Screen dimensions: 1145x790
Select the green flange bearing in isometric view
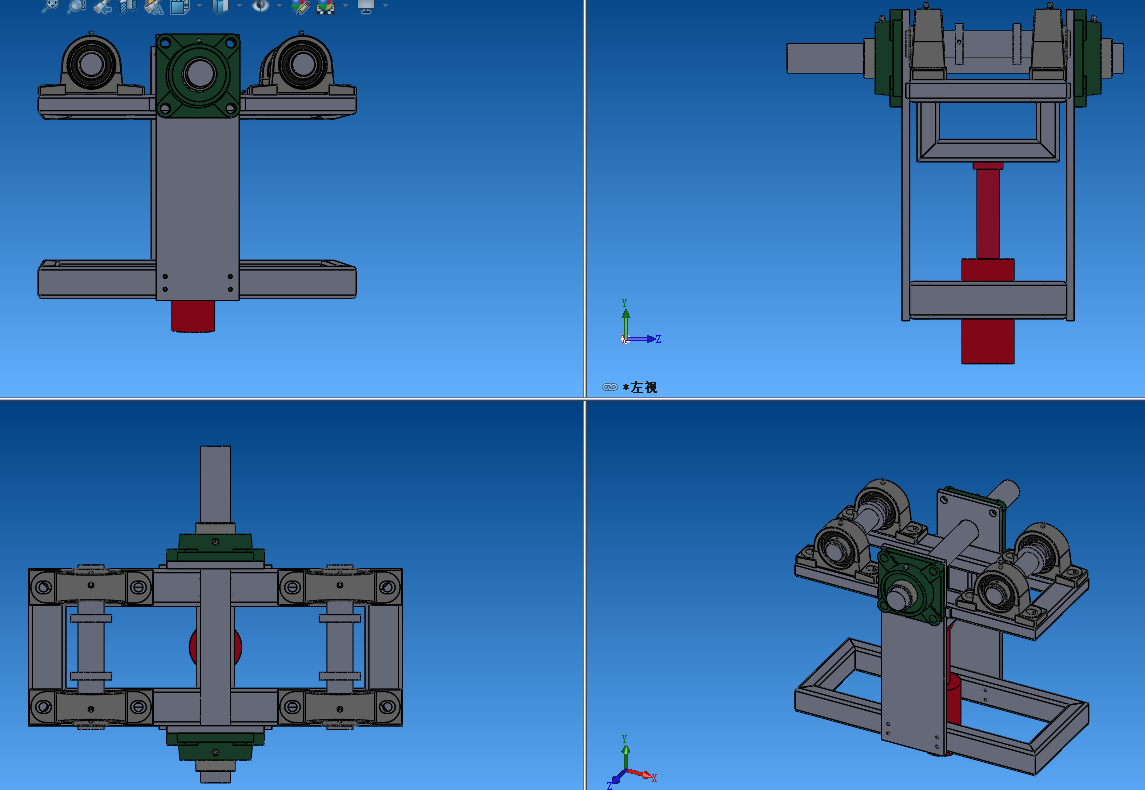[911, 586]
